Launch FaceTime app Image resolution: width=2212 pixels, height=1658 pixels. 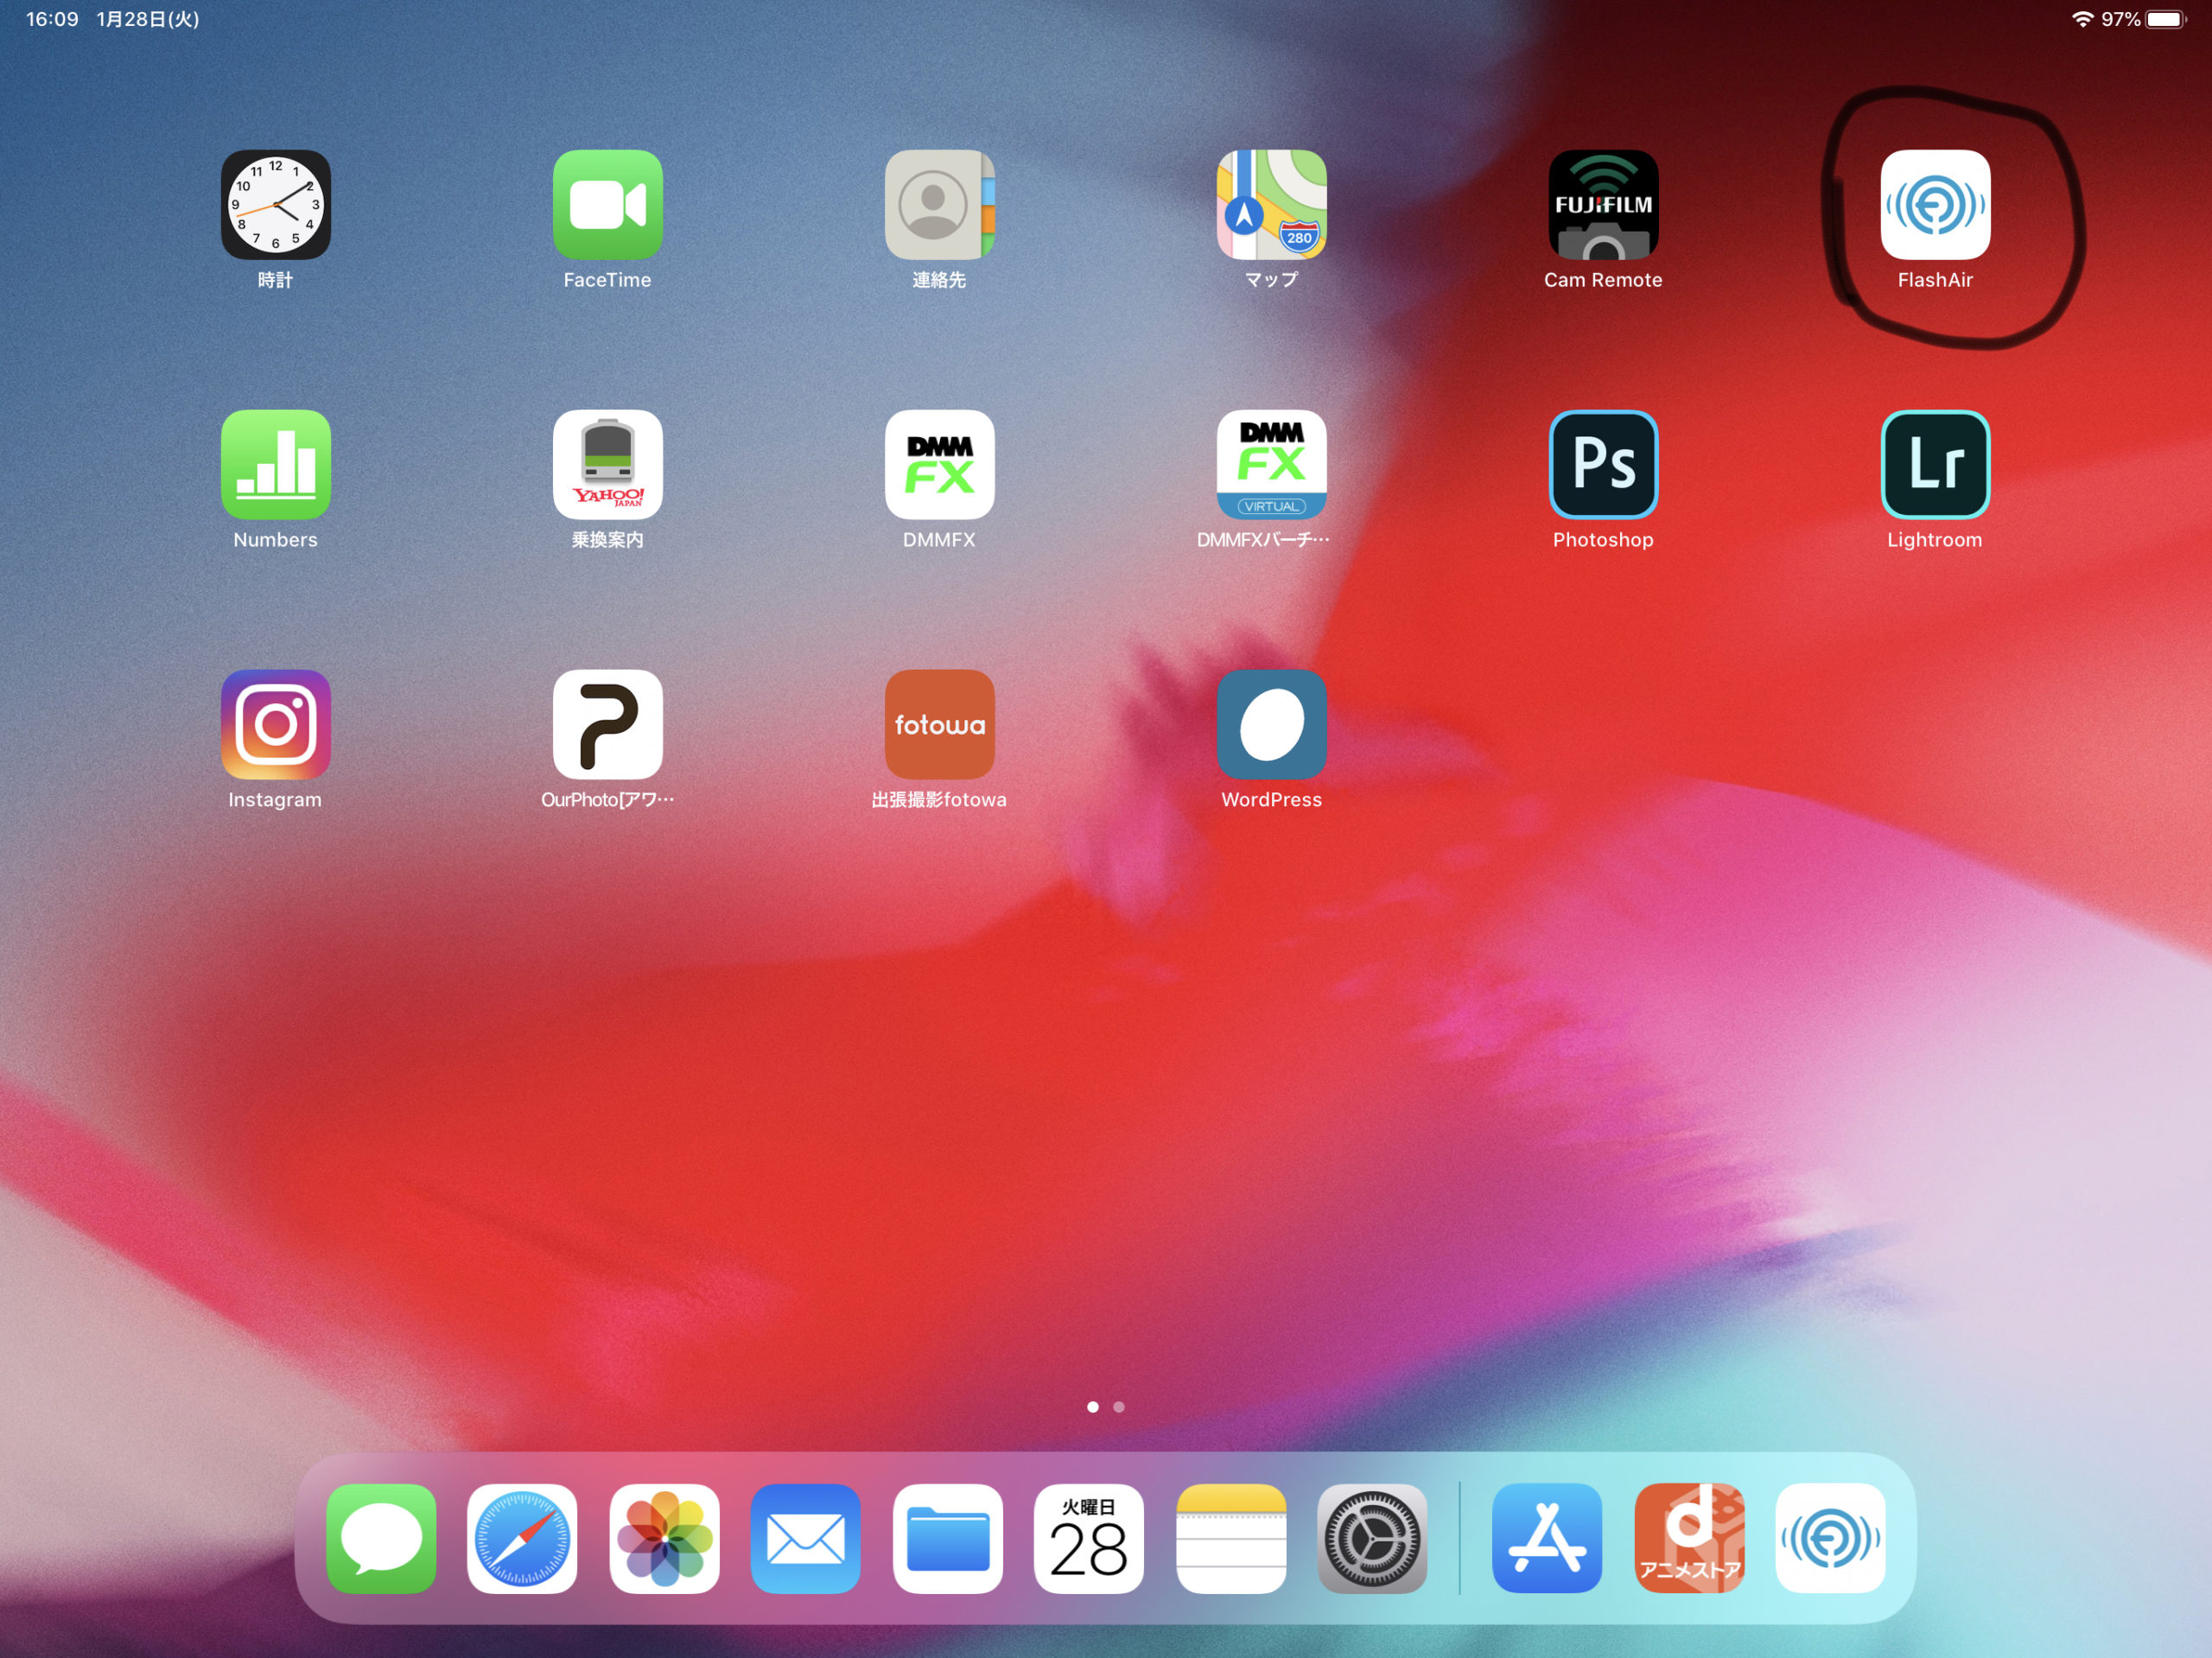pyautogui.click(x=607, y=205)
